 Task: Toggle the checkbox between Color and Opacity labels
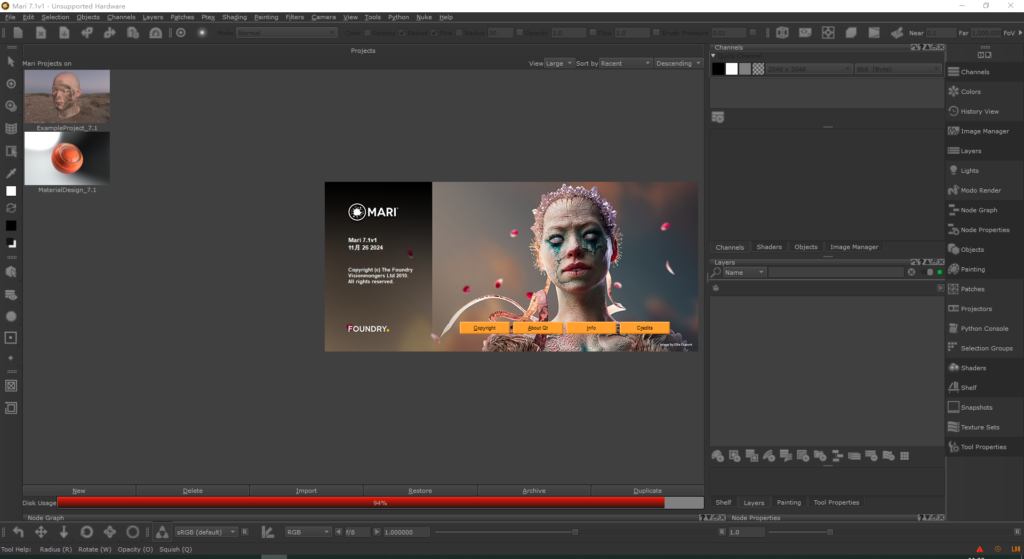pos(367,33)
